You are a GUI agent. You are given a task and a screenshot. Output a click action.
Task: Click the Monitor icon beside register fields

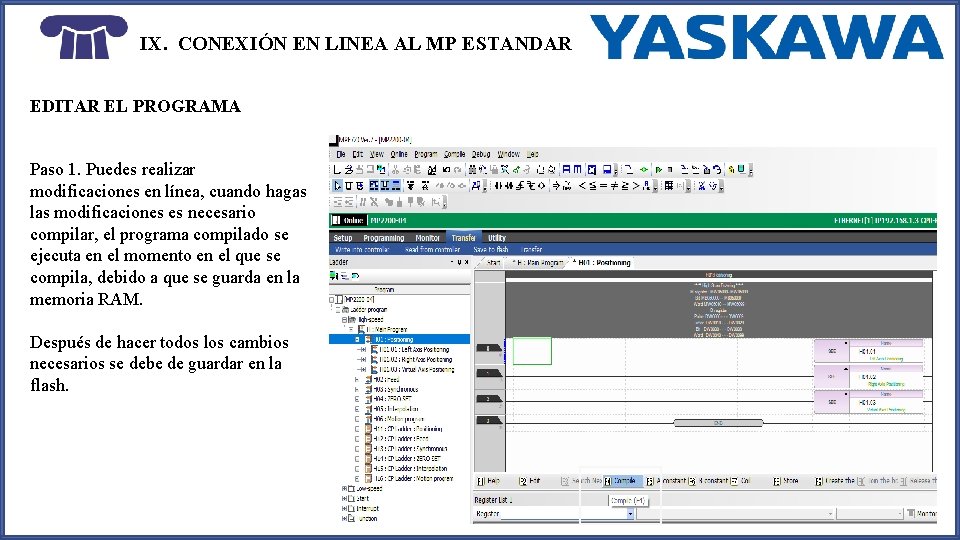pos(911,513)
